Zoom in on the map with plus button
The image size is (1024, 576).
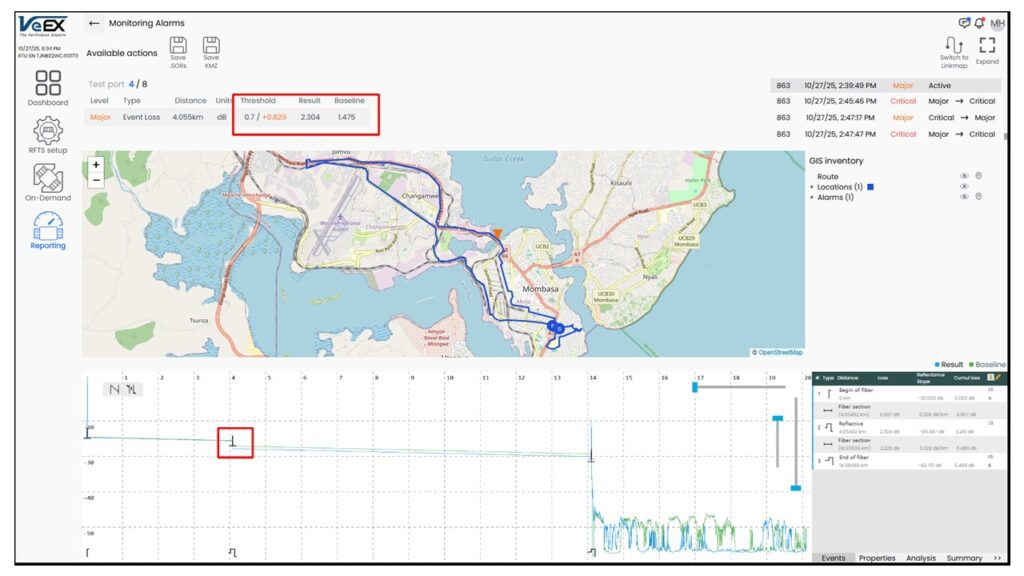point(96,164)
